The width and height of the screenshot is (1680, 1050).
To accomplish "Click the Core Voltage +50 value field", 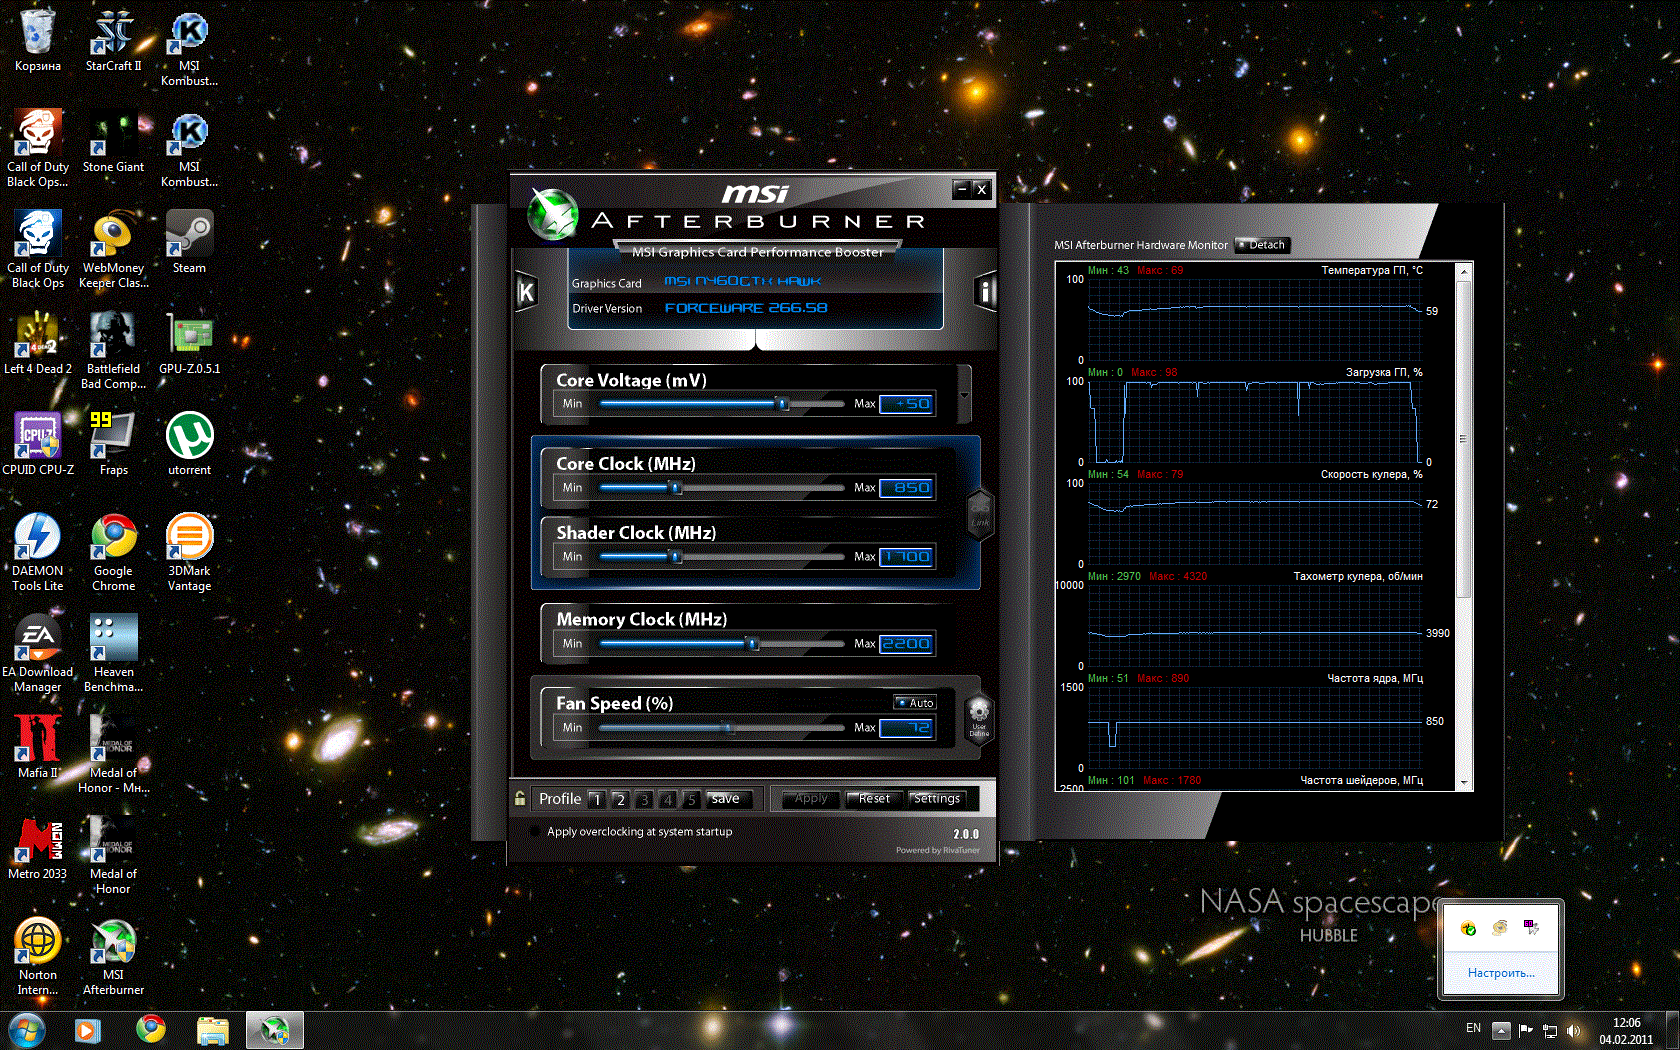I will click(907, 404).
